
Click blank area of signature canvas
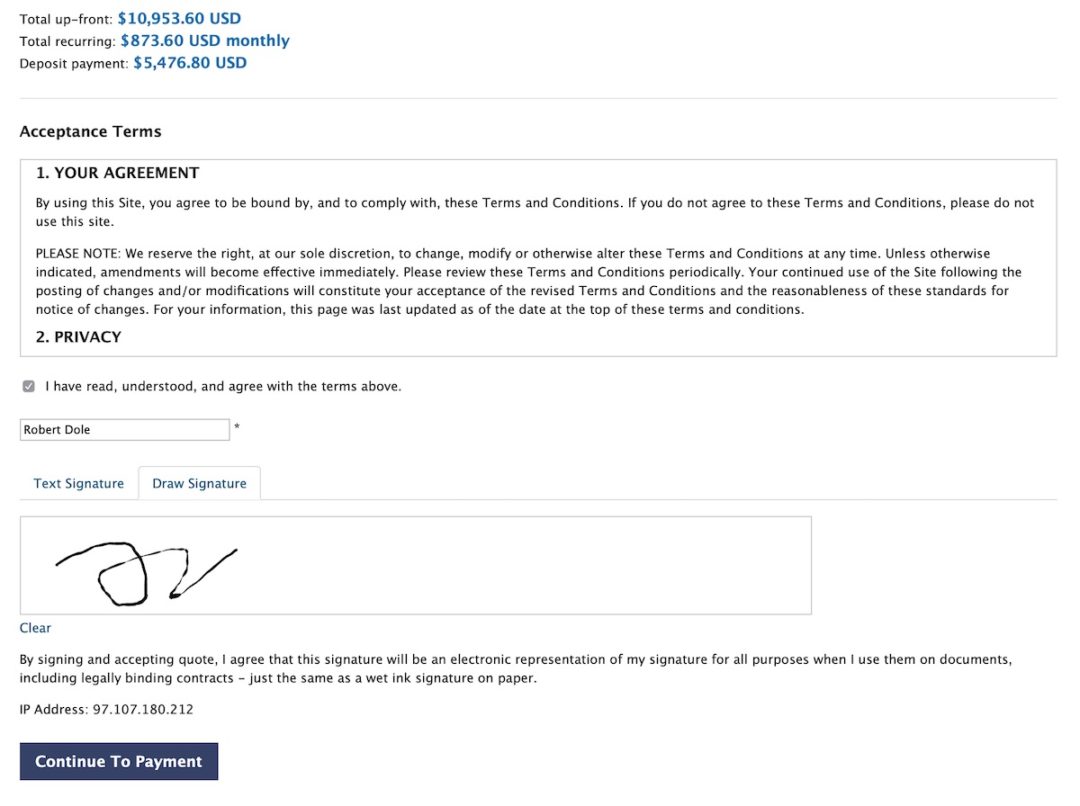(523, 566)
